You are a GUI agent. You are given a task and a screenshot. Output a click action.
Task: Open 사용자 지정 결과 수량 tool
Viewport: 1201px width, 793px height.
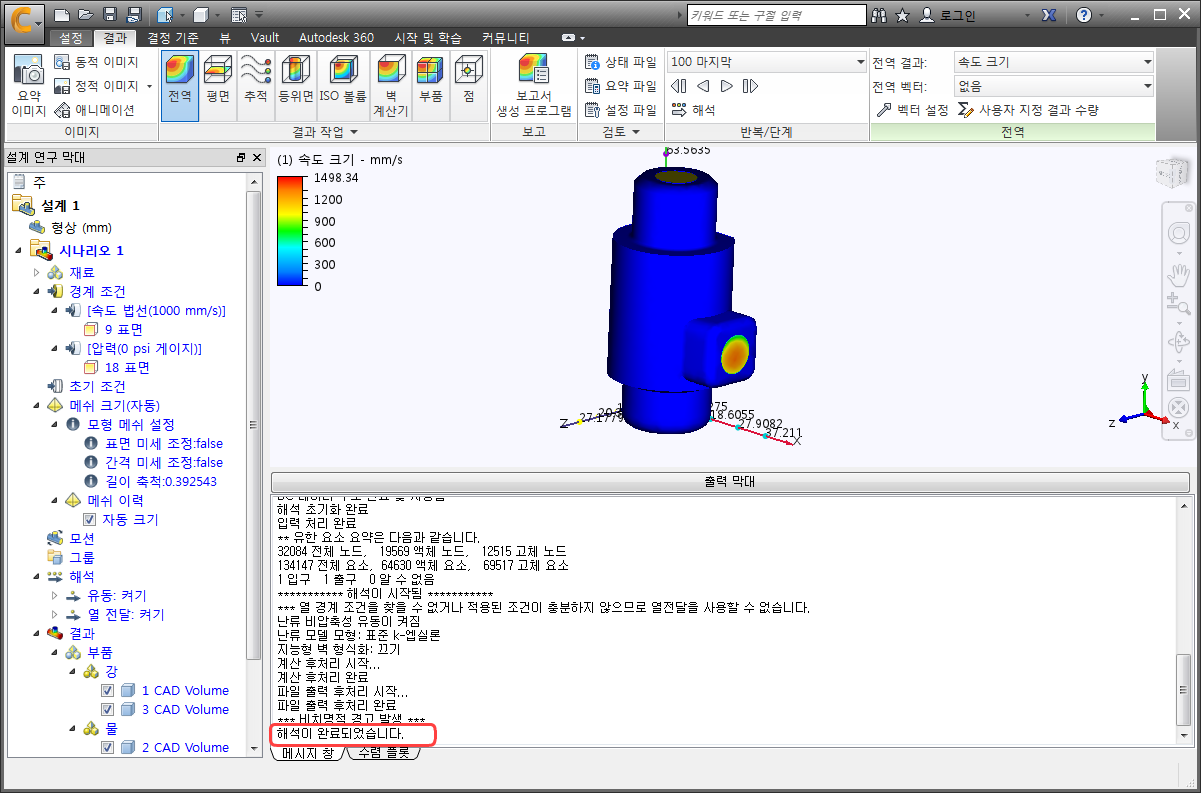pos(1029,110)
